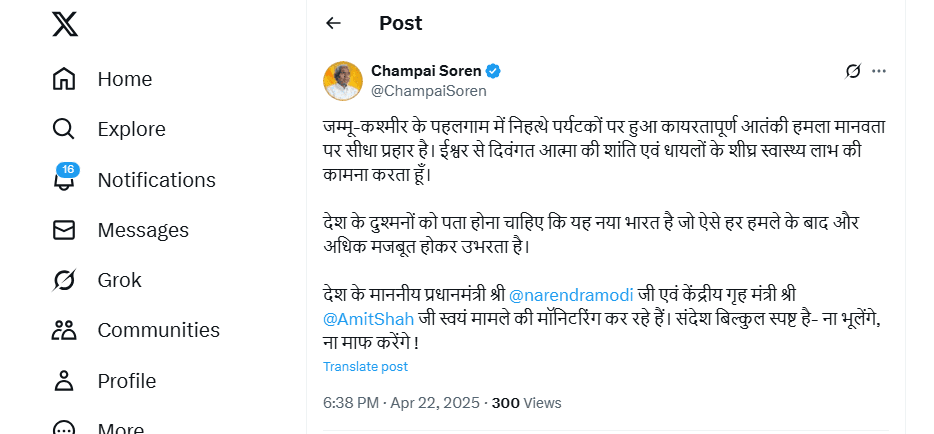Viewport: 934px width, 434px height.
Task: Click the Translate post link
Action: pos(365,367)
